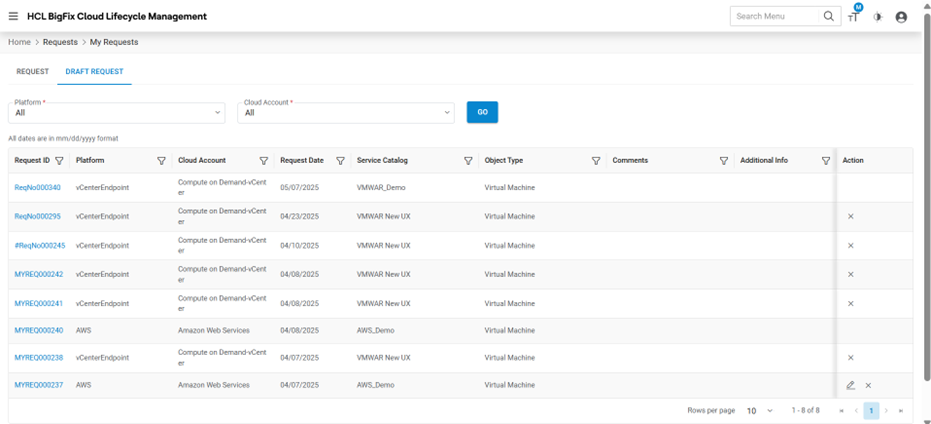Expand the Cloud Account dropdown
This screenshot has width=931, height=424.
click(346, 113)
